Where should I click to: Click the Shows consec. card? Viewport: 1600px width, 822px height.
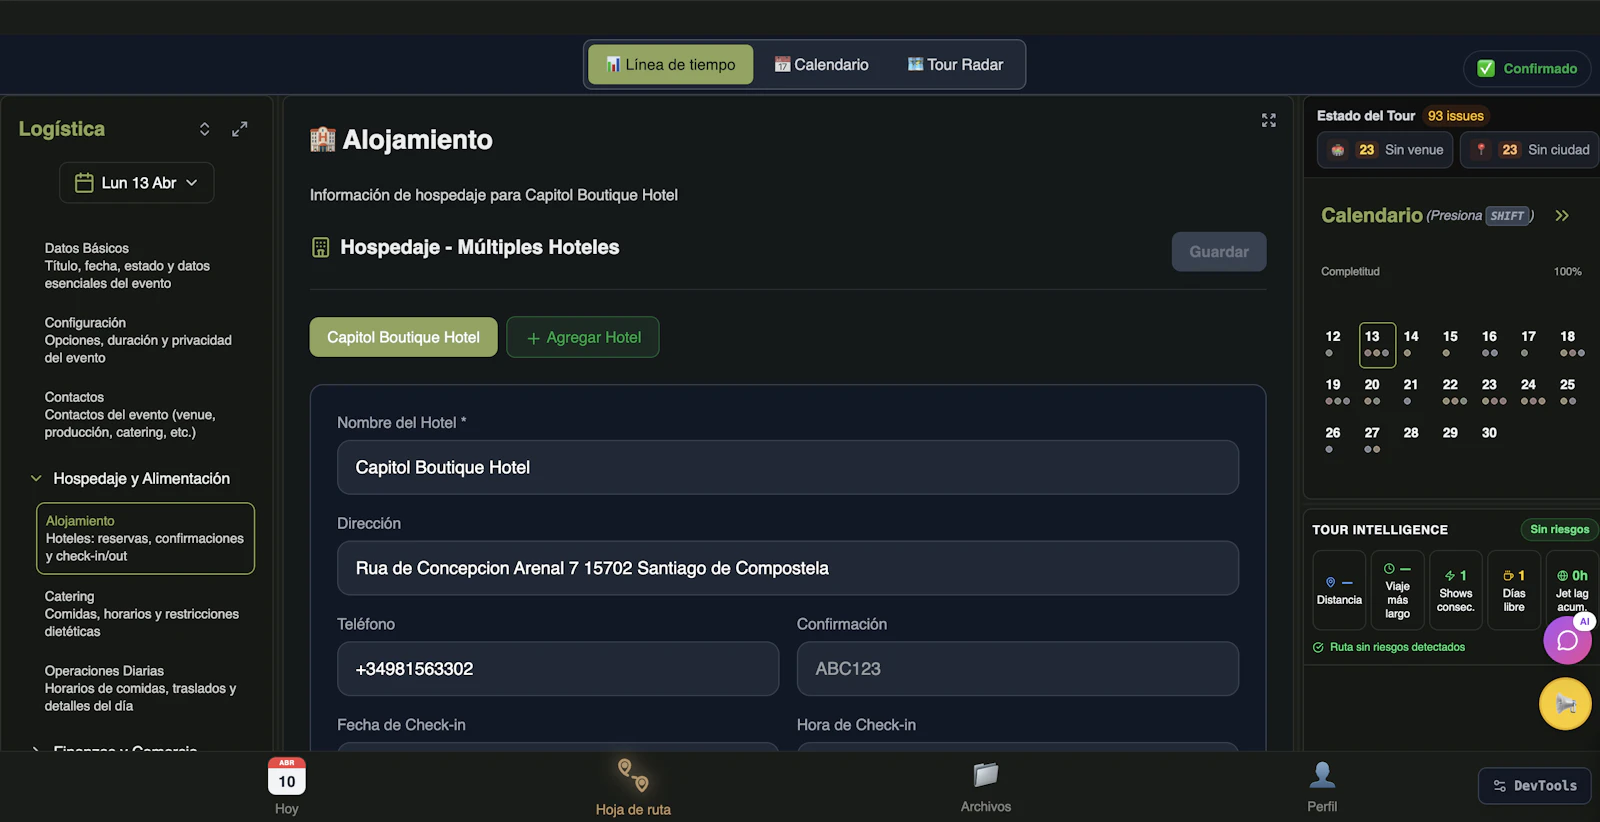(1455, 590)
